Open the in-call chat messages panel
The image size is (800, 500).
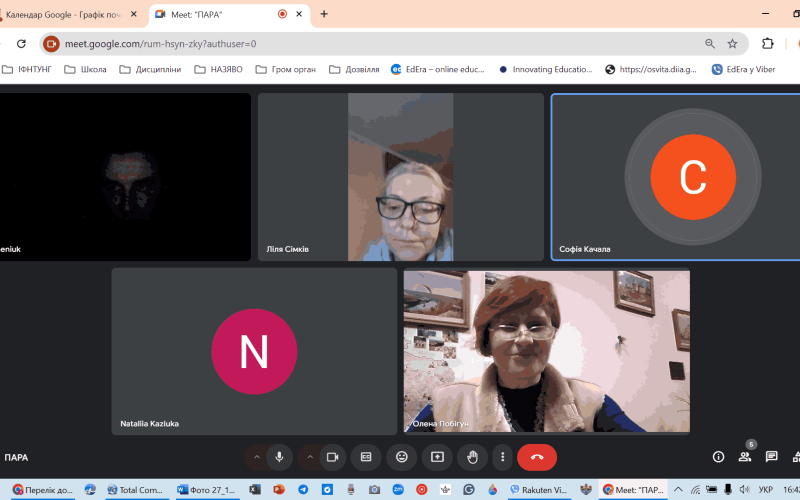click(x=771, y=457)
